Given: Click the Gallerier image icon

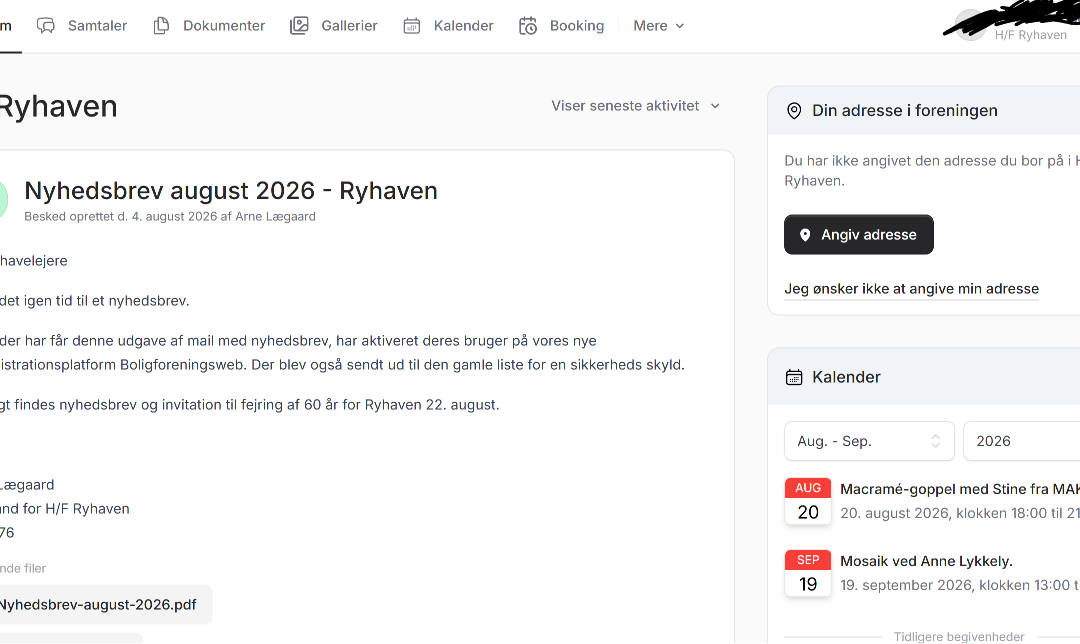Looking at the screenshot, I should tap(299, 26).
